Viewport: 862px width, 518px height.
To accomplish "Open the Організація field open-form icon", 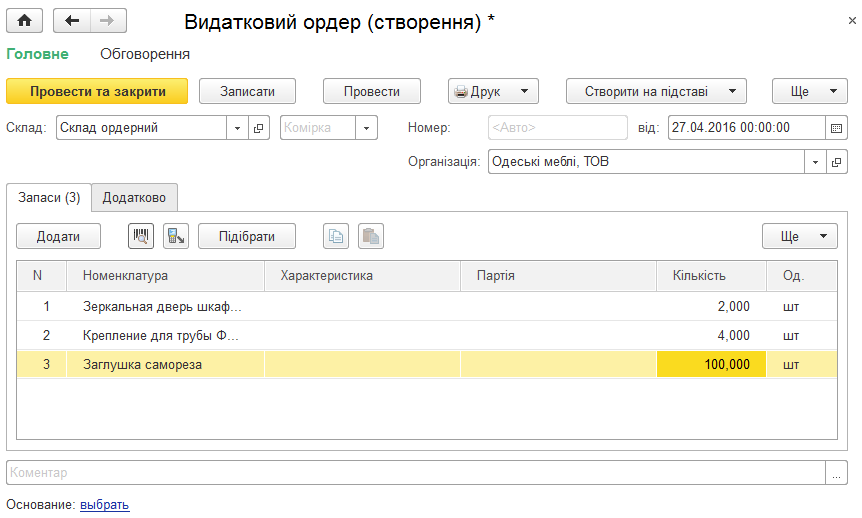I will 836,162.
